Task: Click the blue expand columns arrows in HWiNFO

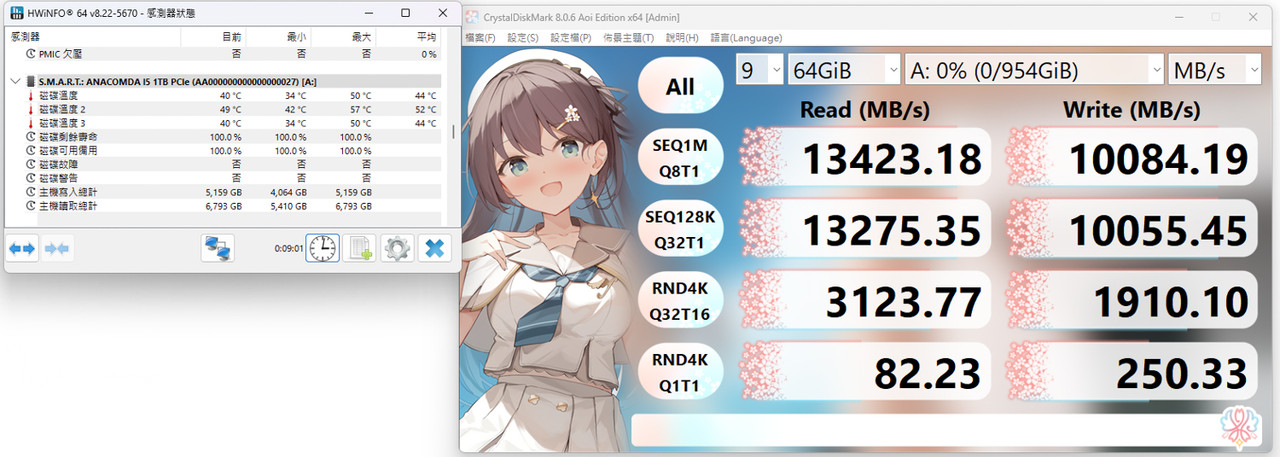Action: pyautogui.click(x=22, y=247)
